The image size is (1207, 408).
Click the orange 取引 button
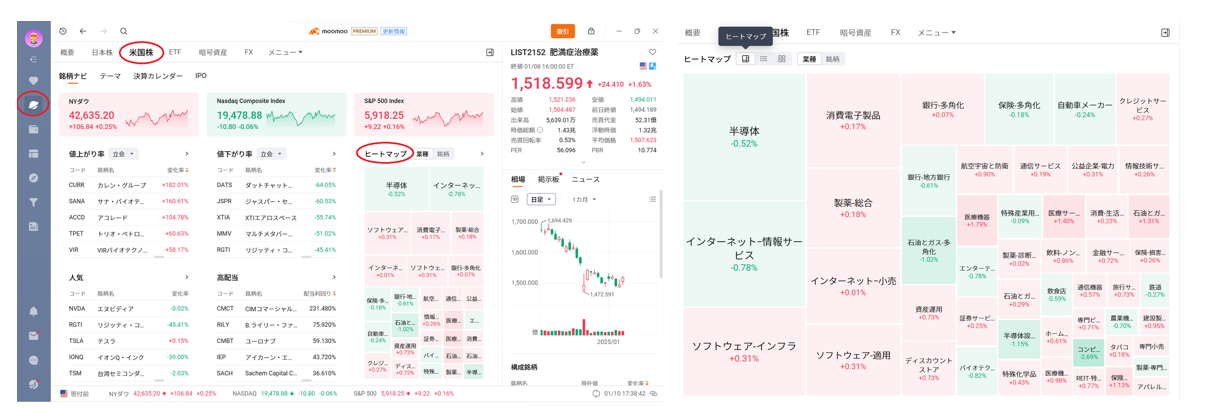[563, 32]
